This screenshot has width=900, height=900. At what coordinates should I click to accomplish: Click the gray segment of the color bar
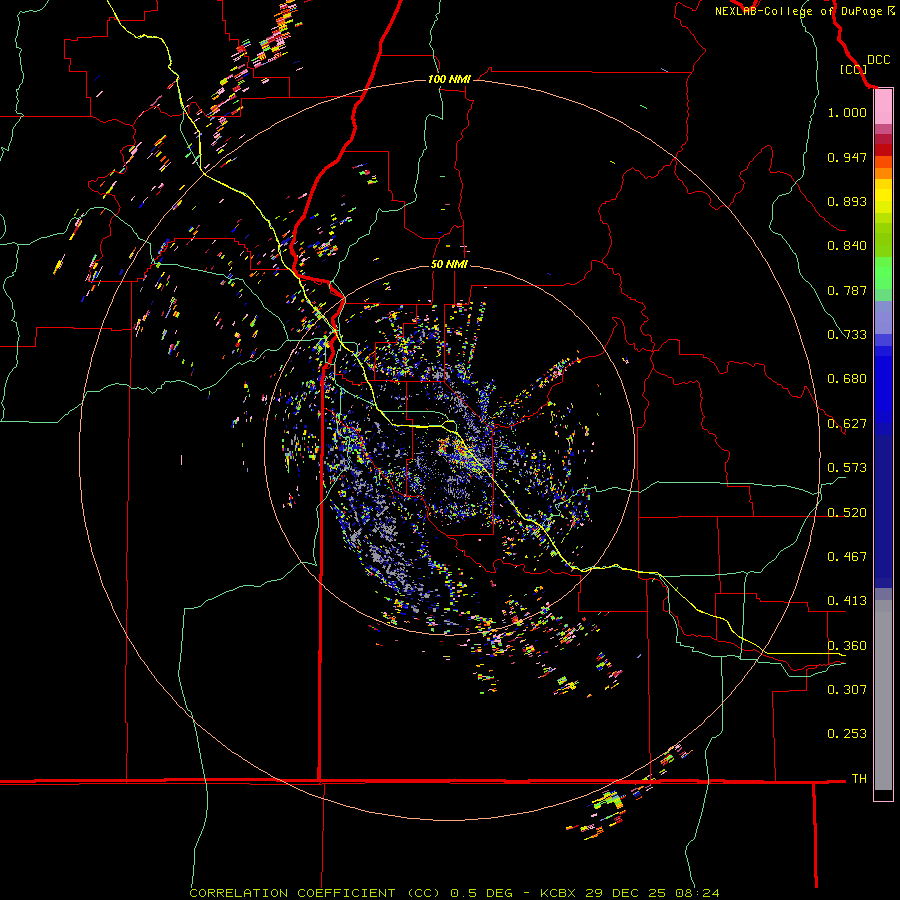(x=883, y=695)
